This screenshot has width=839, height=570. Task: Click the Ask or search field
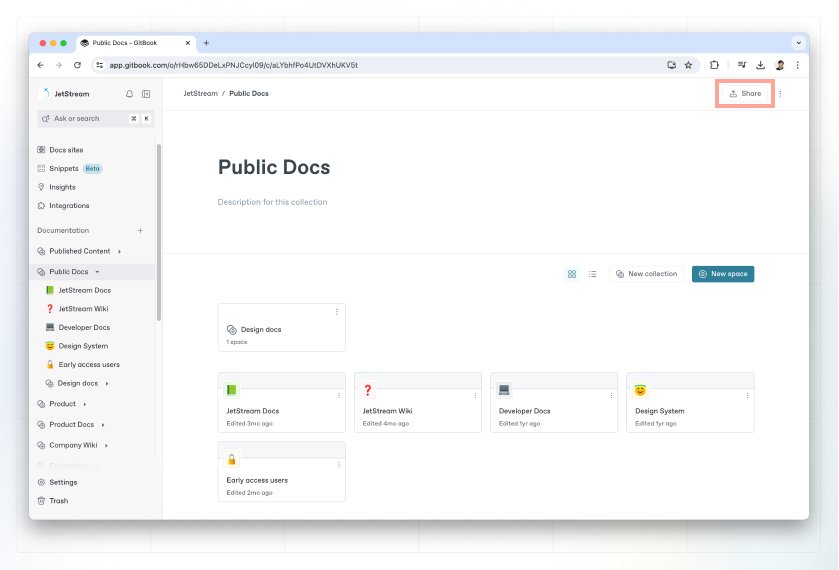point(85,118)
